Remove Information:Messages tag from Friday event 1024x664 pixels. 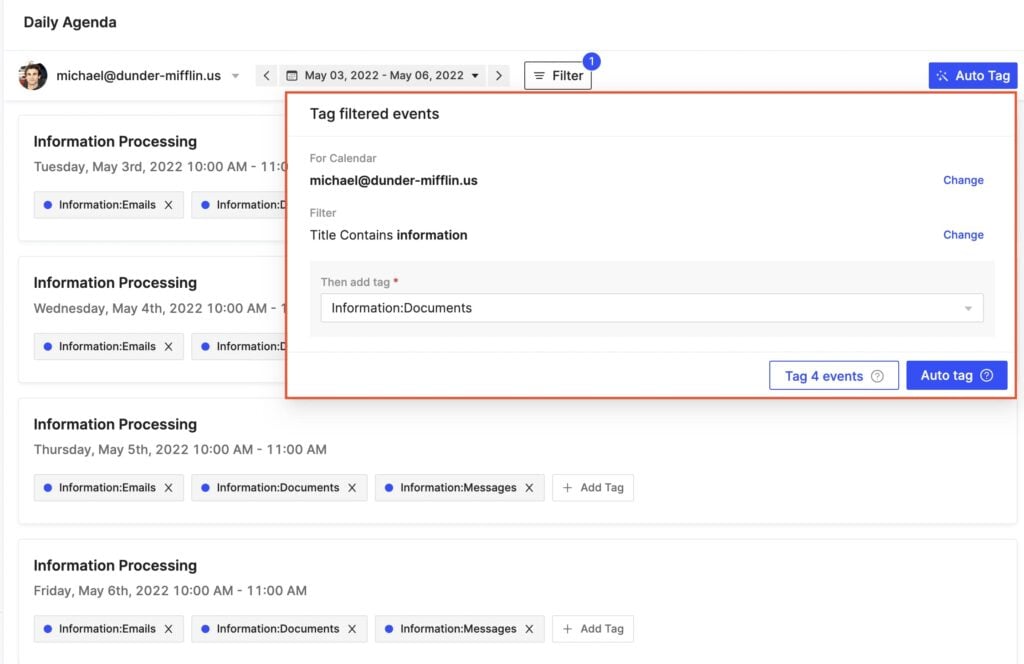click(x=529, y=629)
